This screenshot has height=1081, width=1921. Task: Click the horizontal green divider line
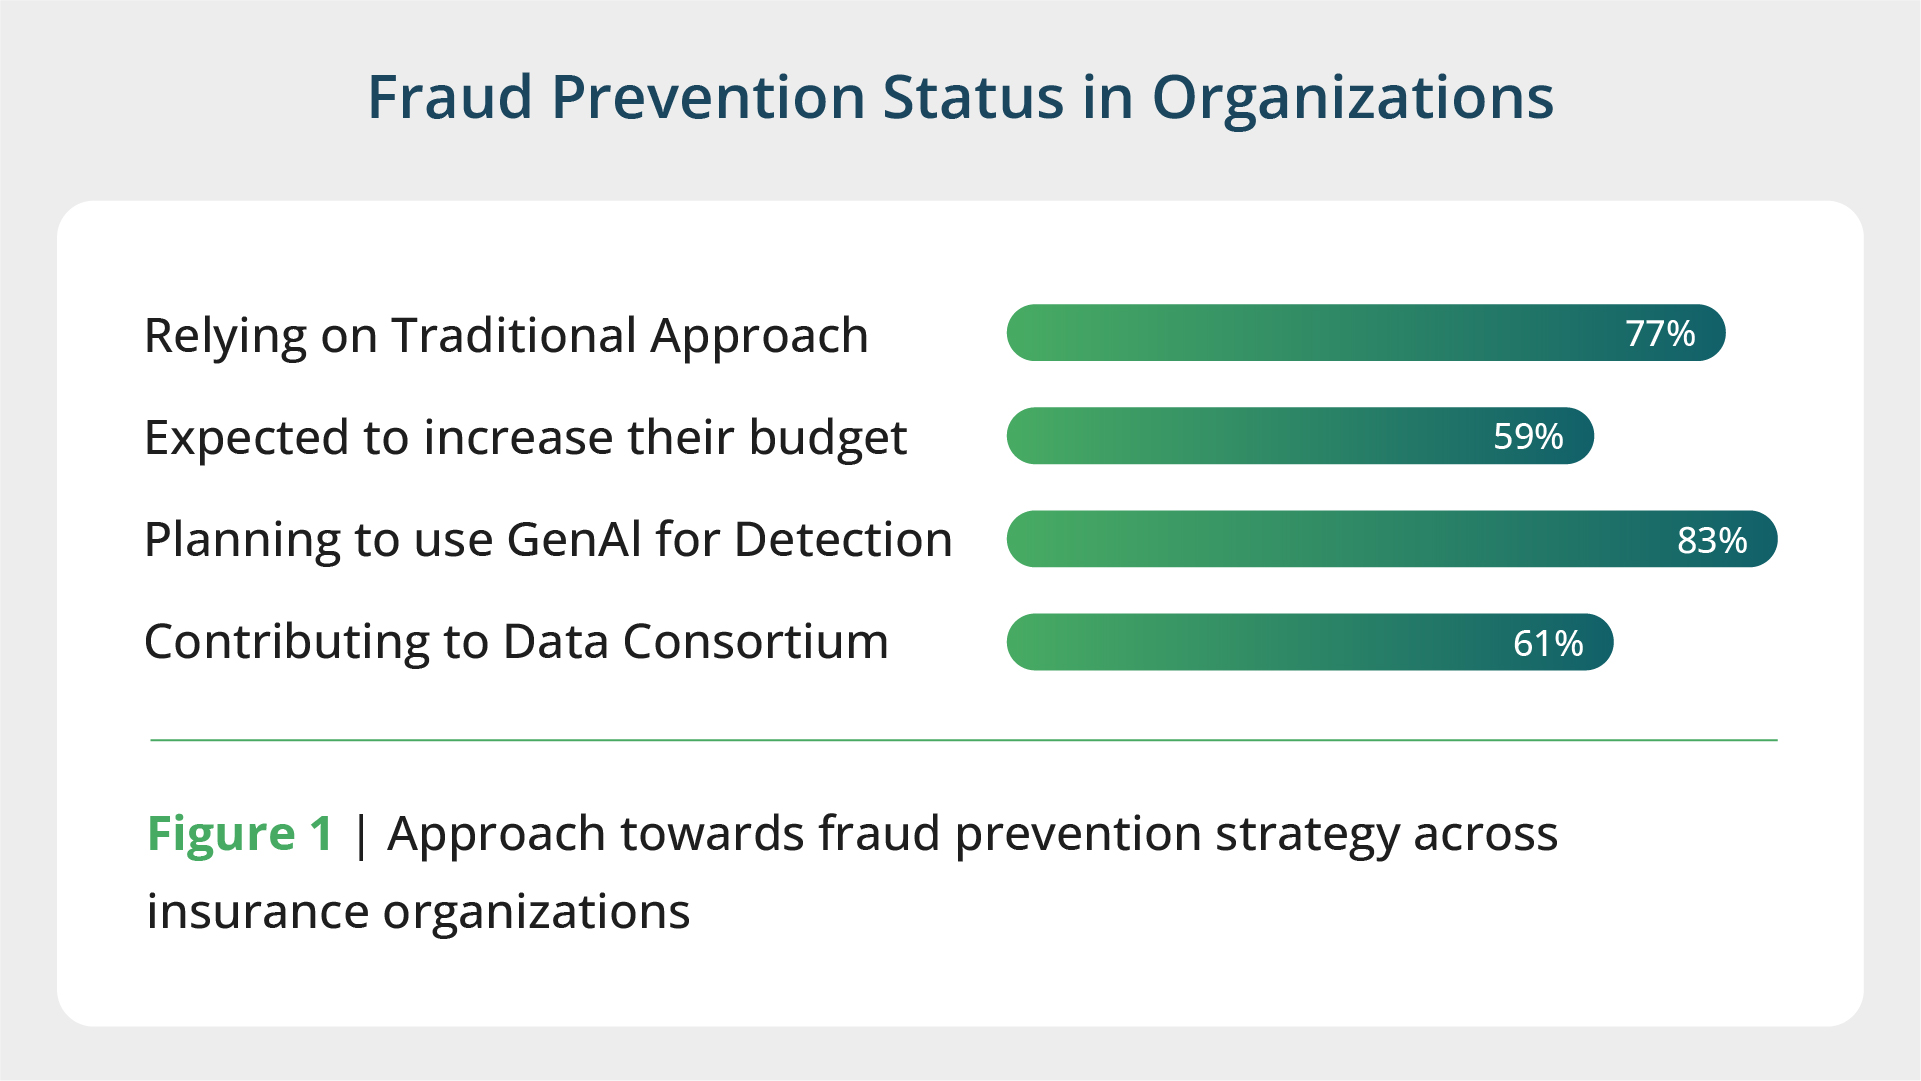coord(963,740)
